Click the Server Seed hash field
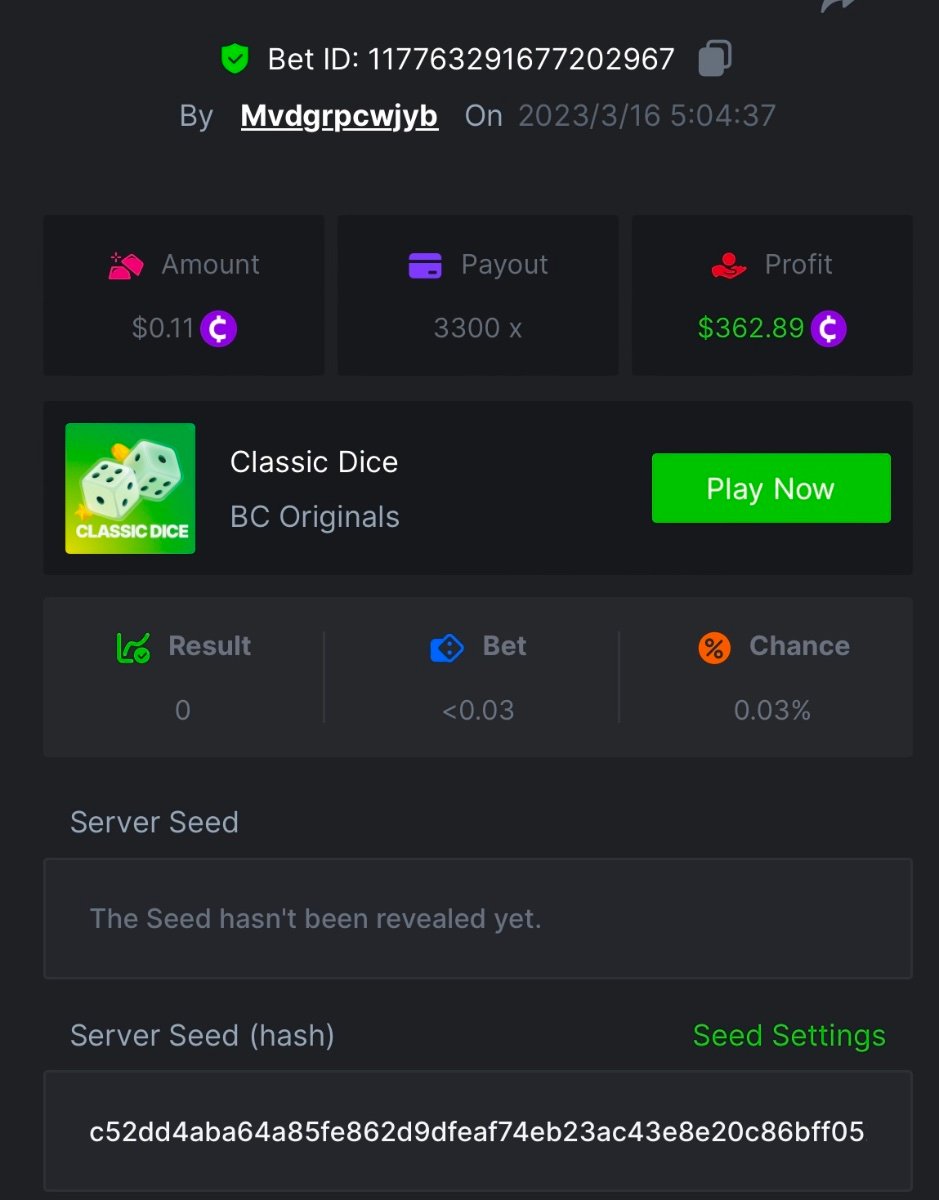Viewport: 939px width, 1200px height. [x=477, y=1131]
